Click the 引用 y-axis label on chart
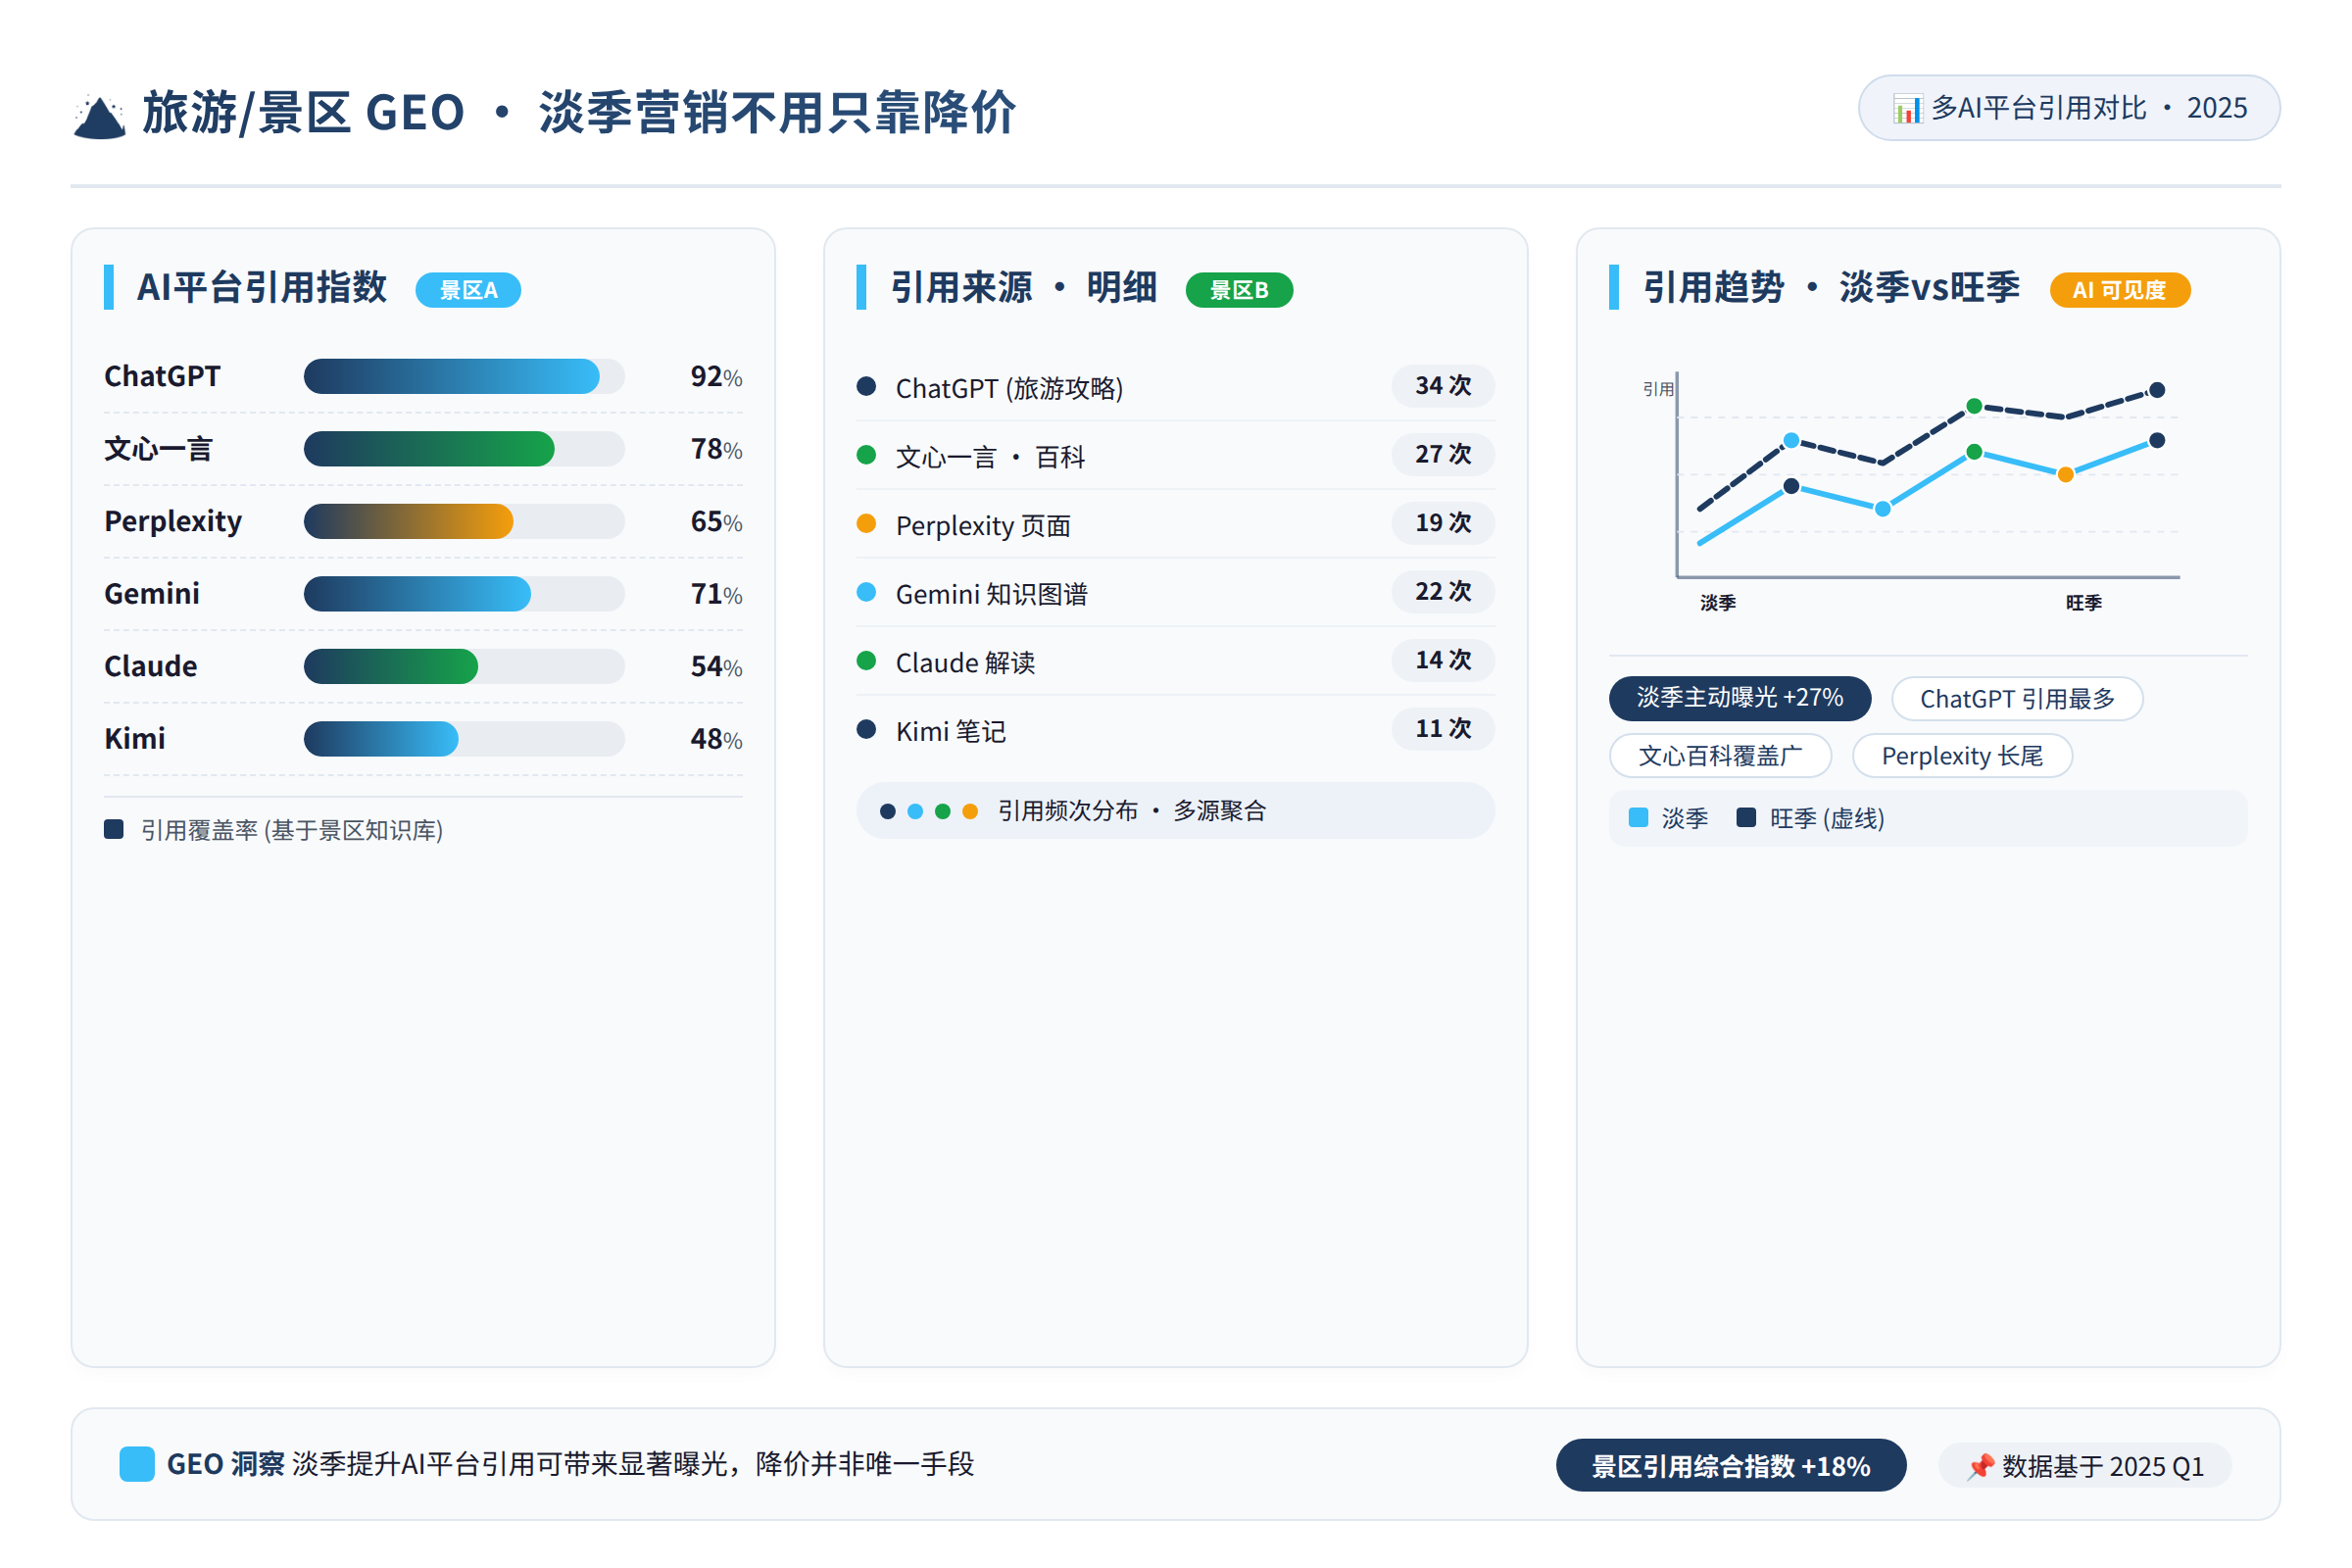The image size is (2352, 1568). 1658,389
